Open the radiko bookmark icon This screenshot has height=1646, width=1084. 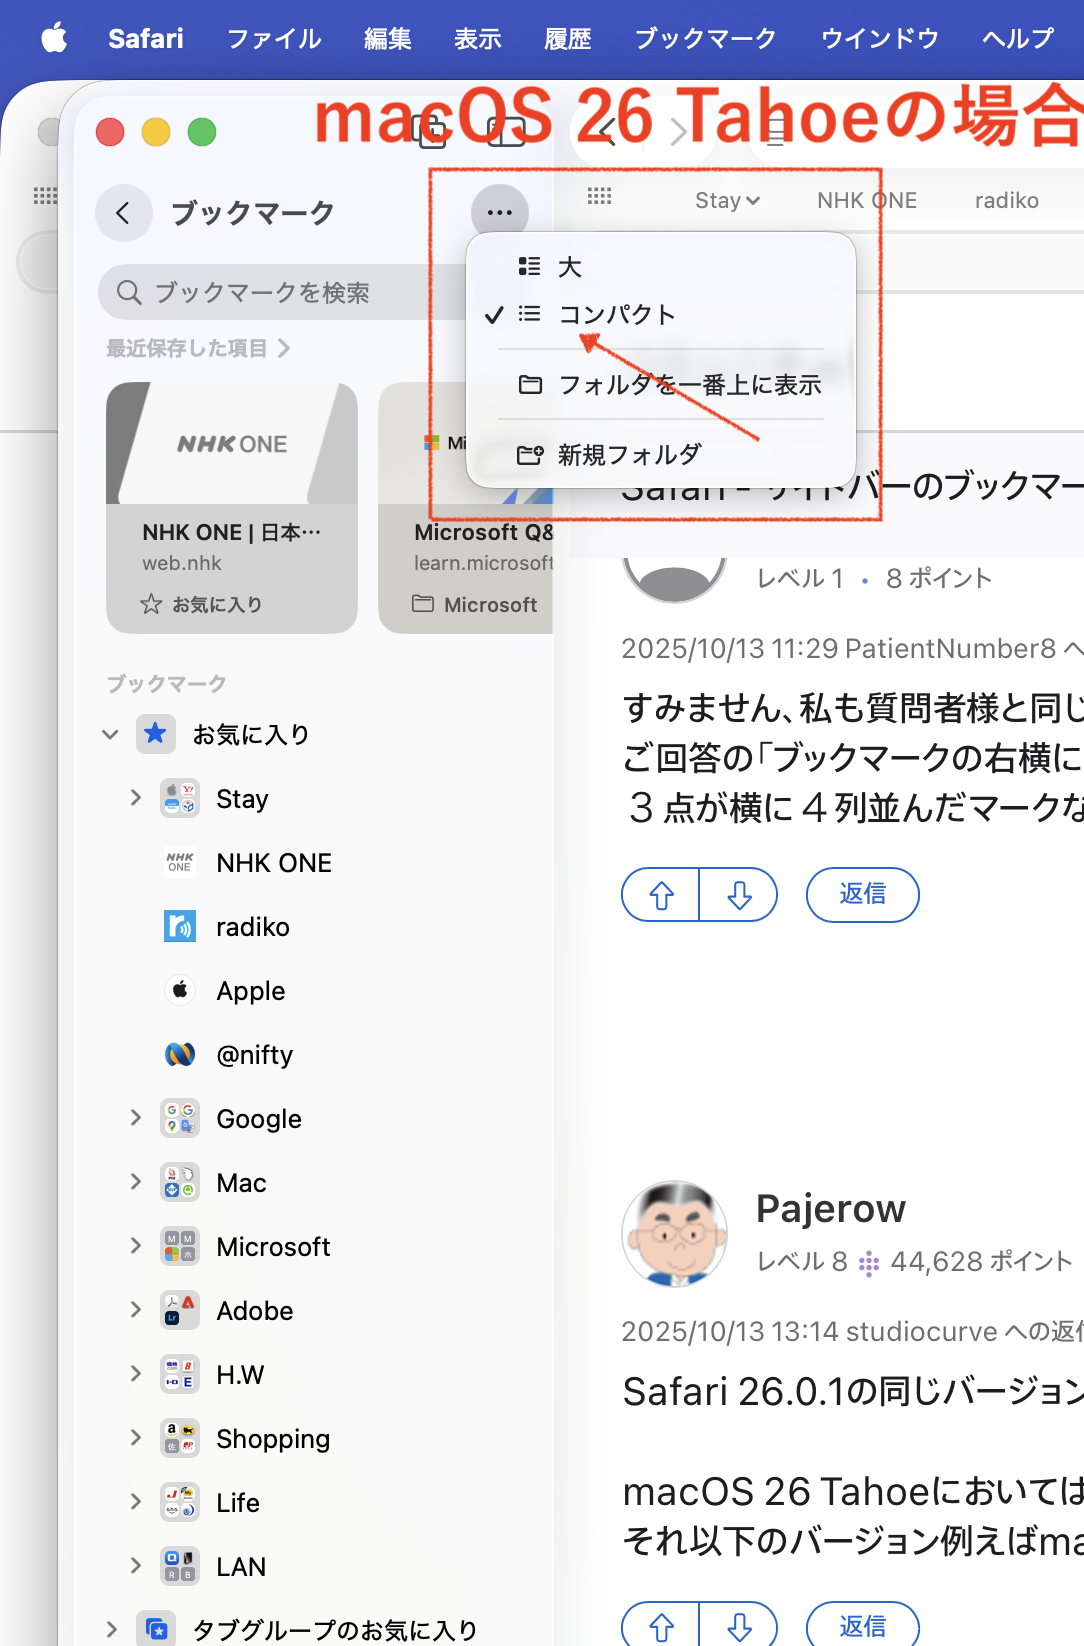click(x=180, y=926)
